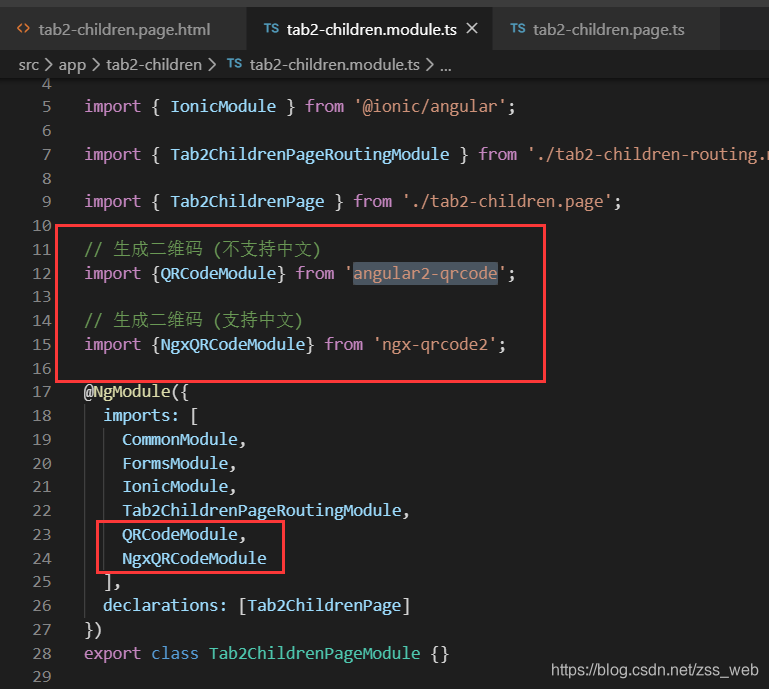Click line number 17 in gutter
The height and width of the screenshot is (689, 769).
(42, 392)
